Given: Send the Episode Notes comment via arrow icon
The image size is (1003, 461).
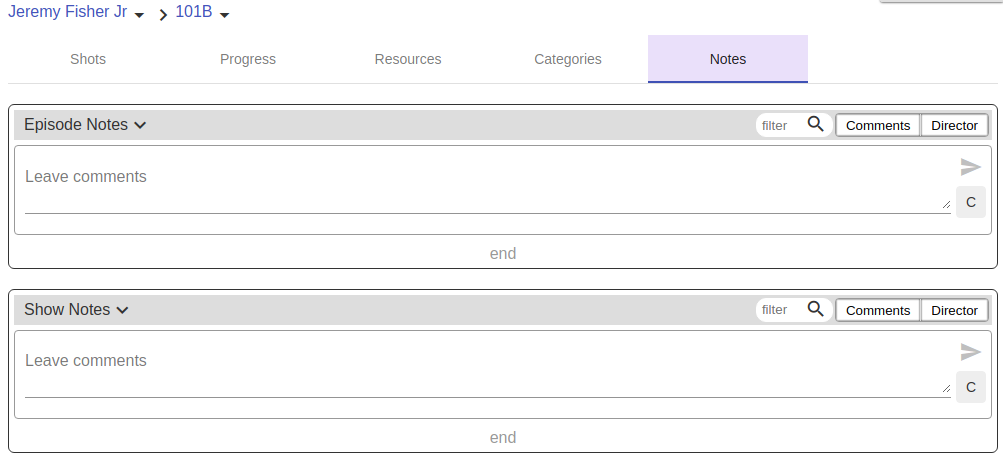Looking at the screenshot, I should click(970, 167).
